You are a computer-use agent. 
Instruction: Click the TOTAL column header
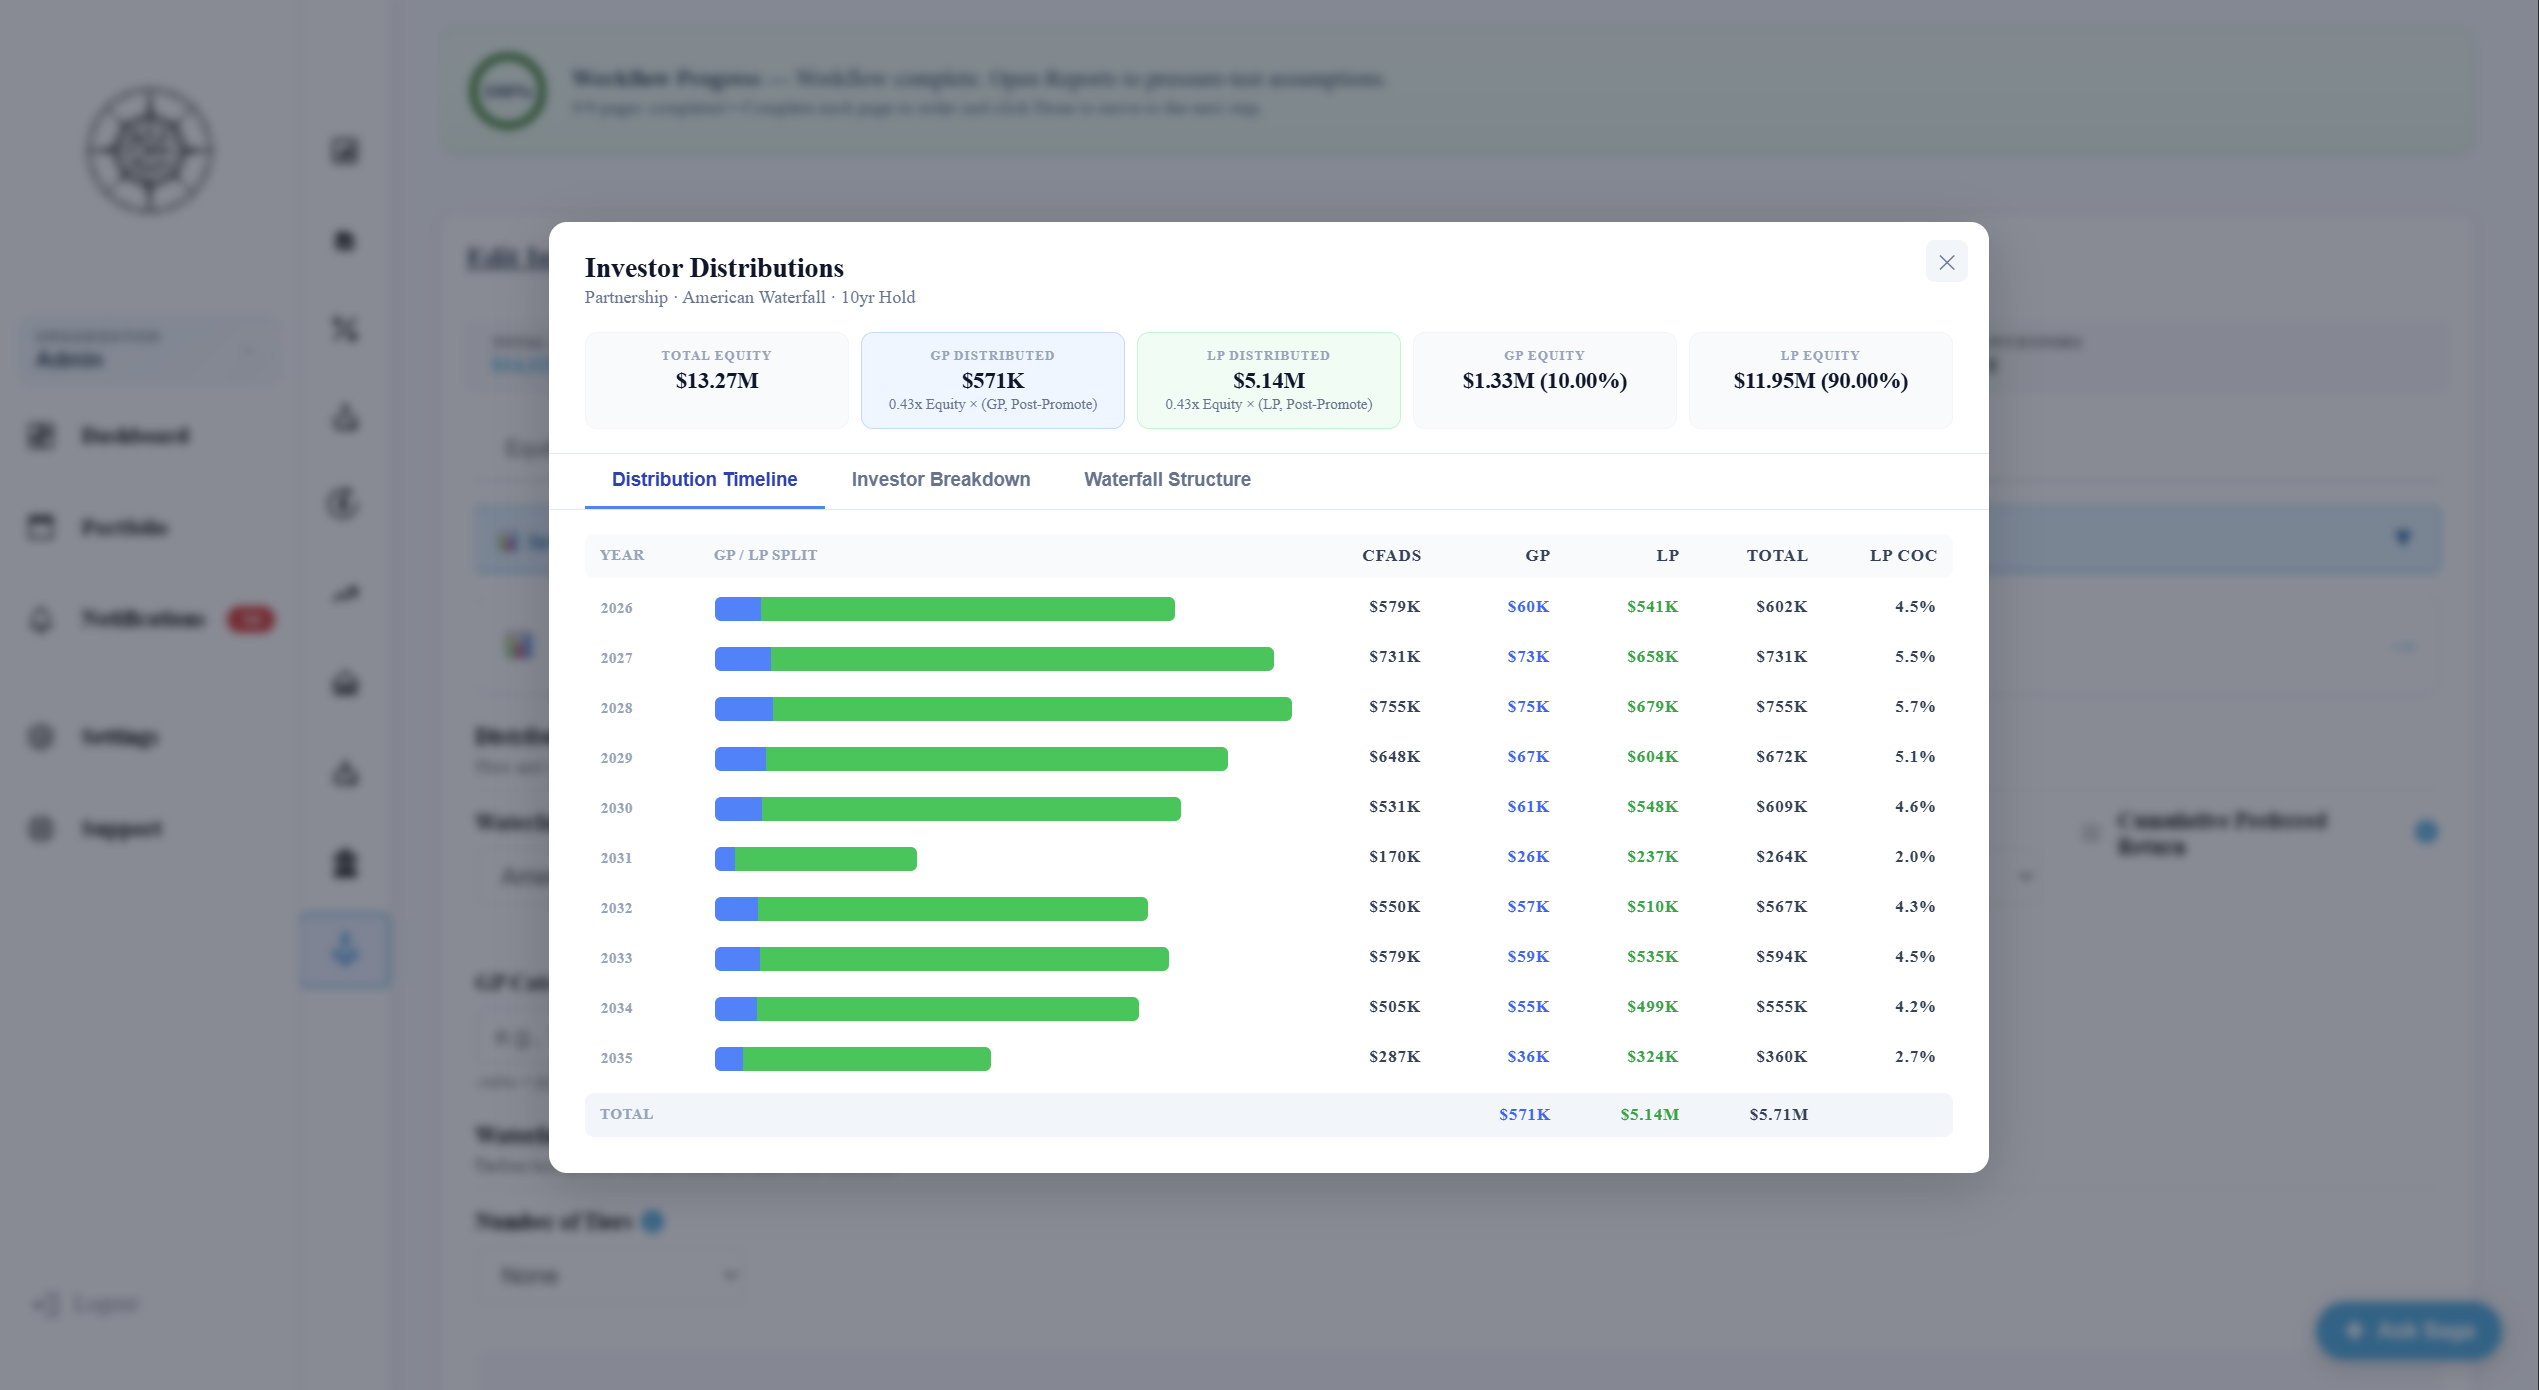coord(1777,555)
